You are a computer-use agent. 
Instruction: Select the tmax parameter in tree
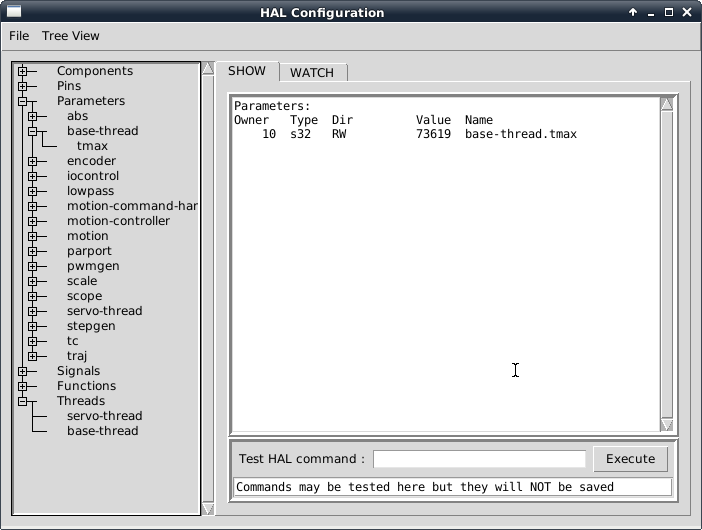[92, 146]
